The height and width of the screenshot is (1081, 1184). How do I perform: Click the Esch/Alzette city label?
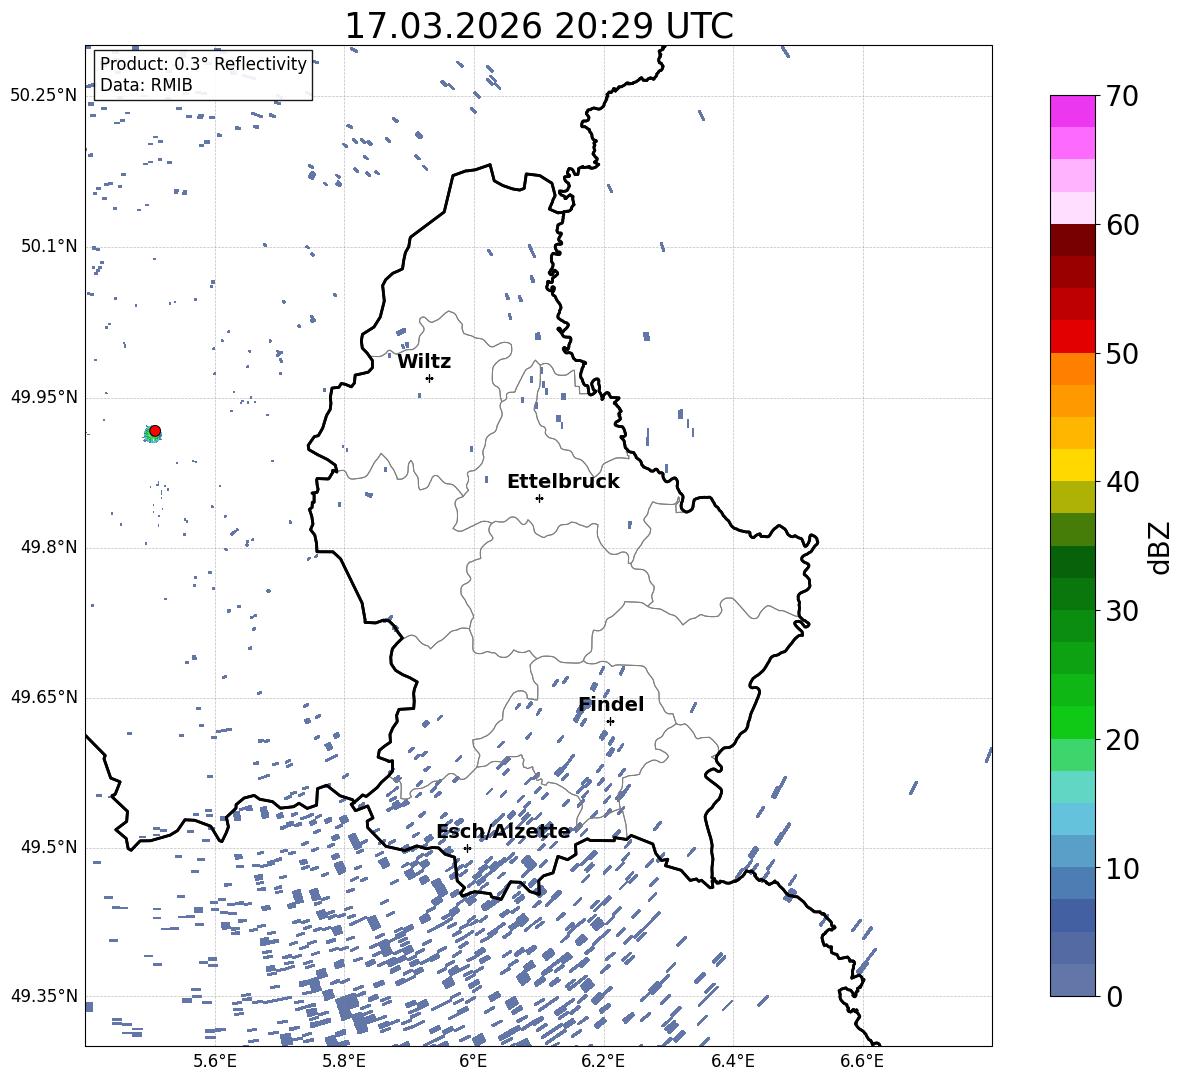(x=504, y=831)
